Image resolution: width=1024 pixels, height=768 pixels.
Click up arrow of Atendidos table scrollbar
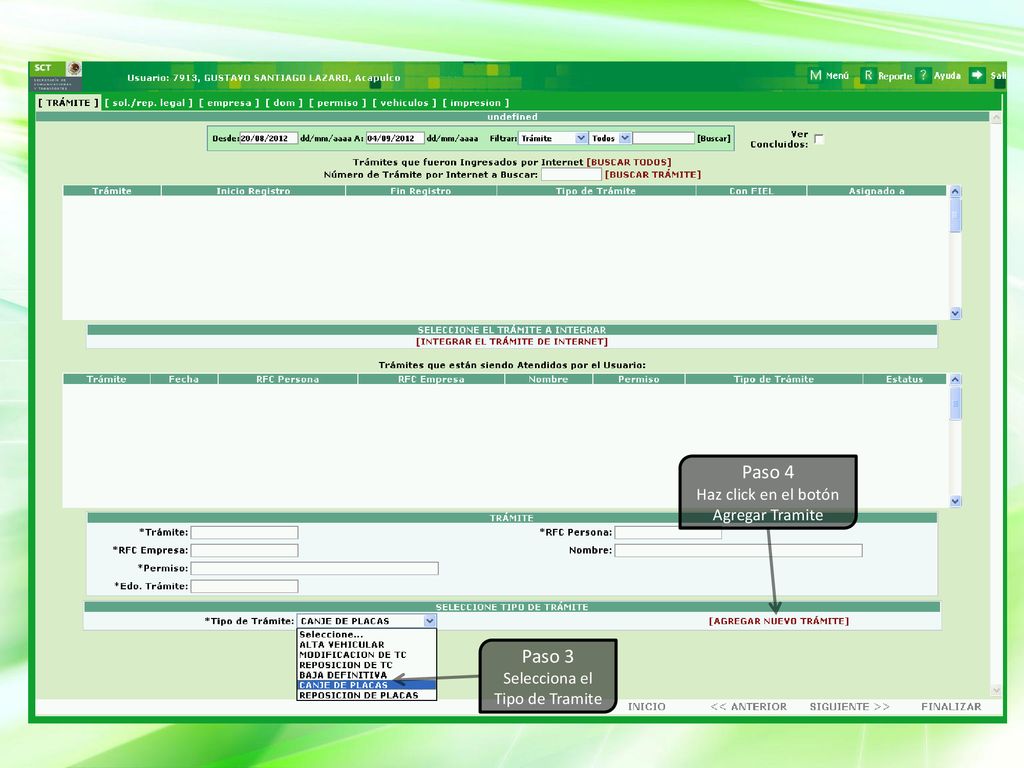pyautogui.click(x=955, y=379)
